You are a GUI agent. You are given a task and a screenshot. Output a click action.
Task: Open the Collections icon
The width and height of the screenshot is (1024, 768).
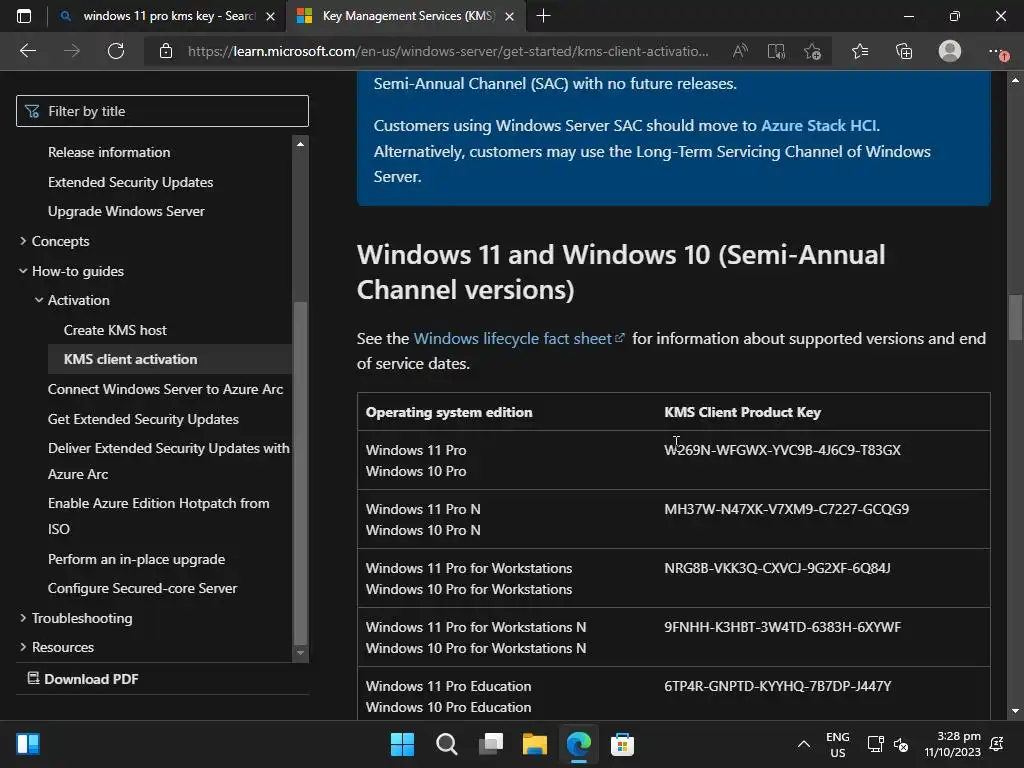tap(904, 51)
